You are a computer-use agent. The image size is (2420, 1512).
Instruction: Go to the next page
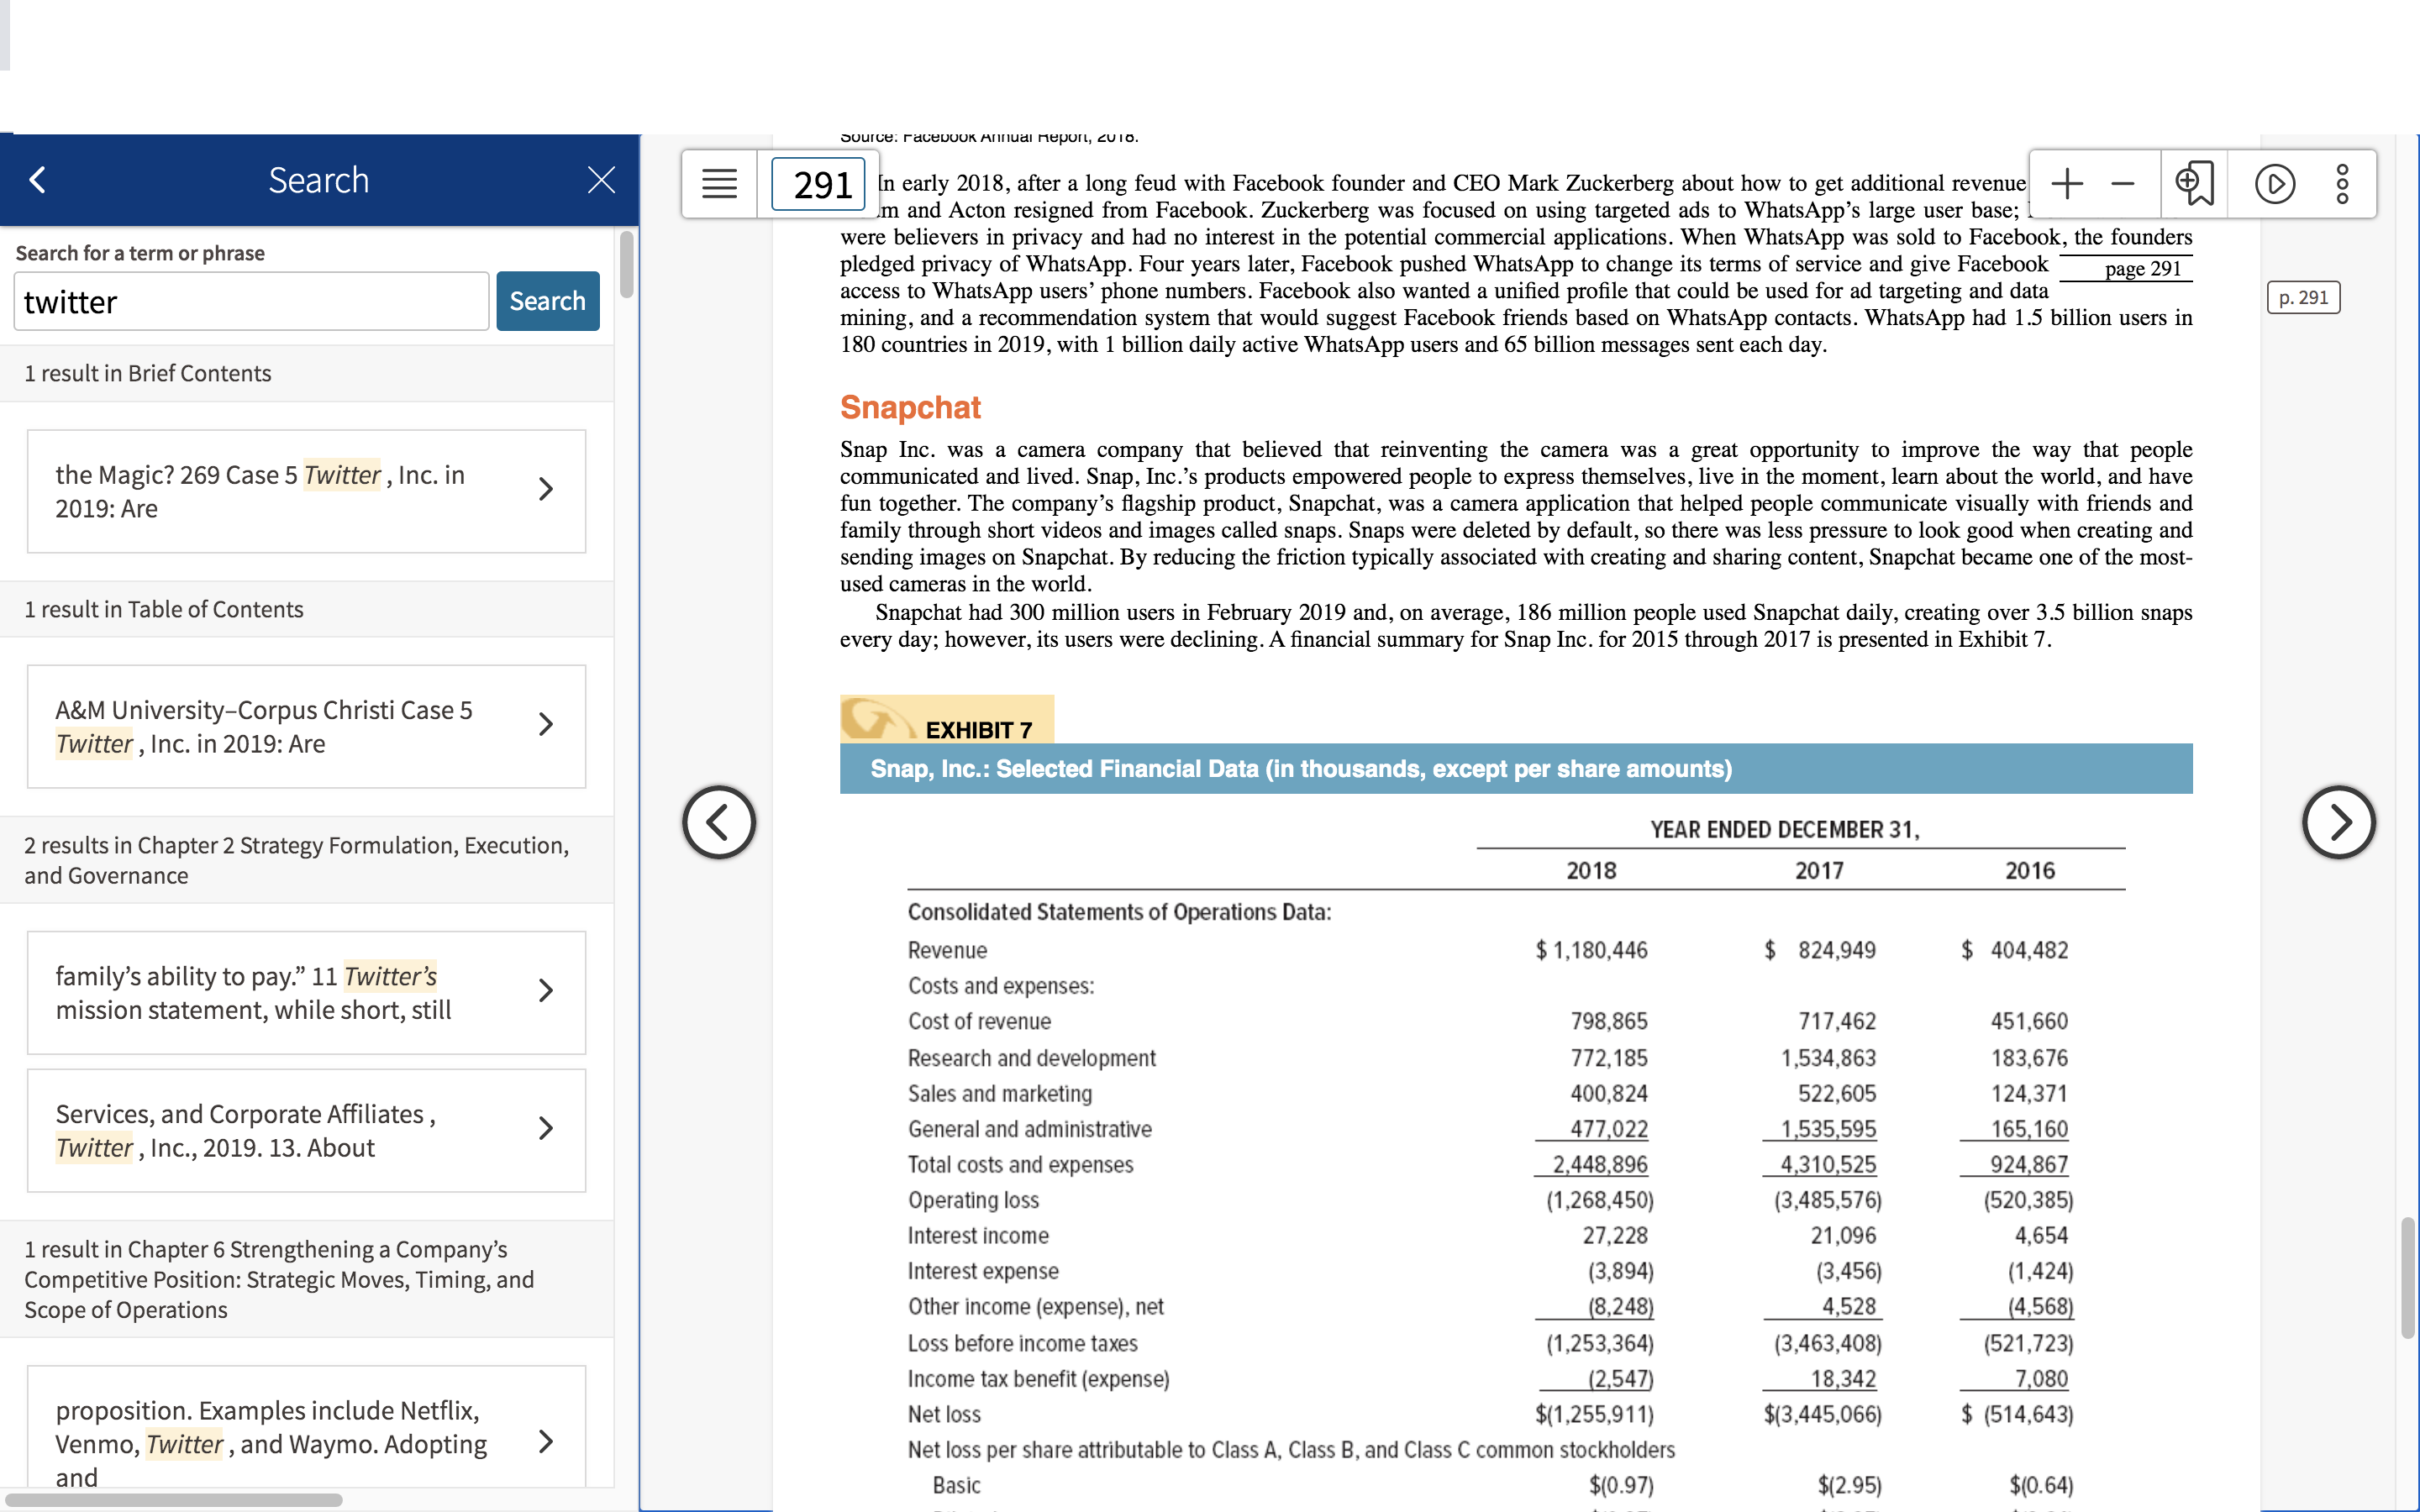tap(2338, 822)
